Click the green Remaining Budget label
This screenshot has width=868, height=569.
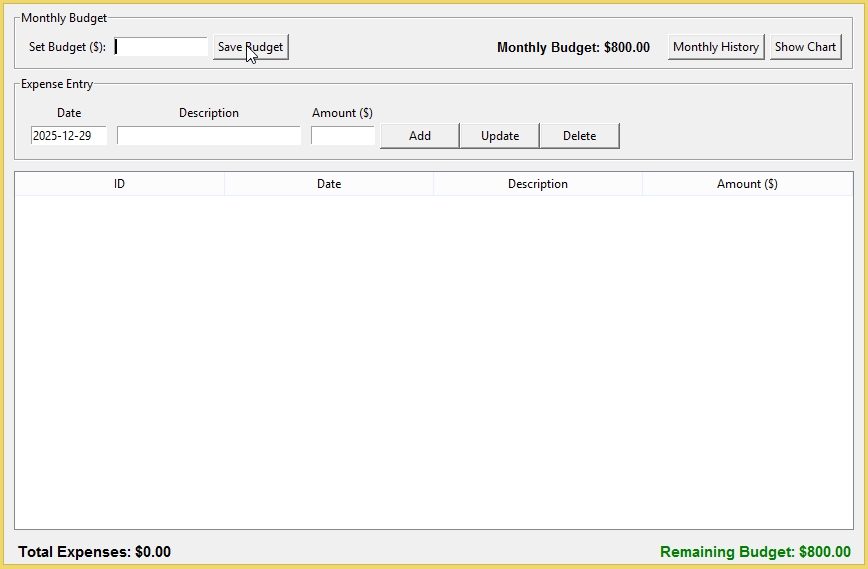coord(755,552)
